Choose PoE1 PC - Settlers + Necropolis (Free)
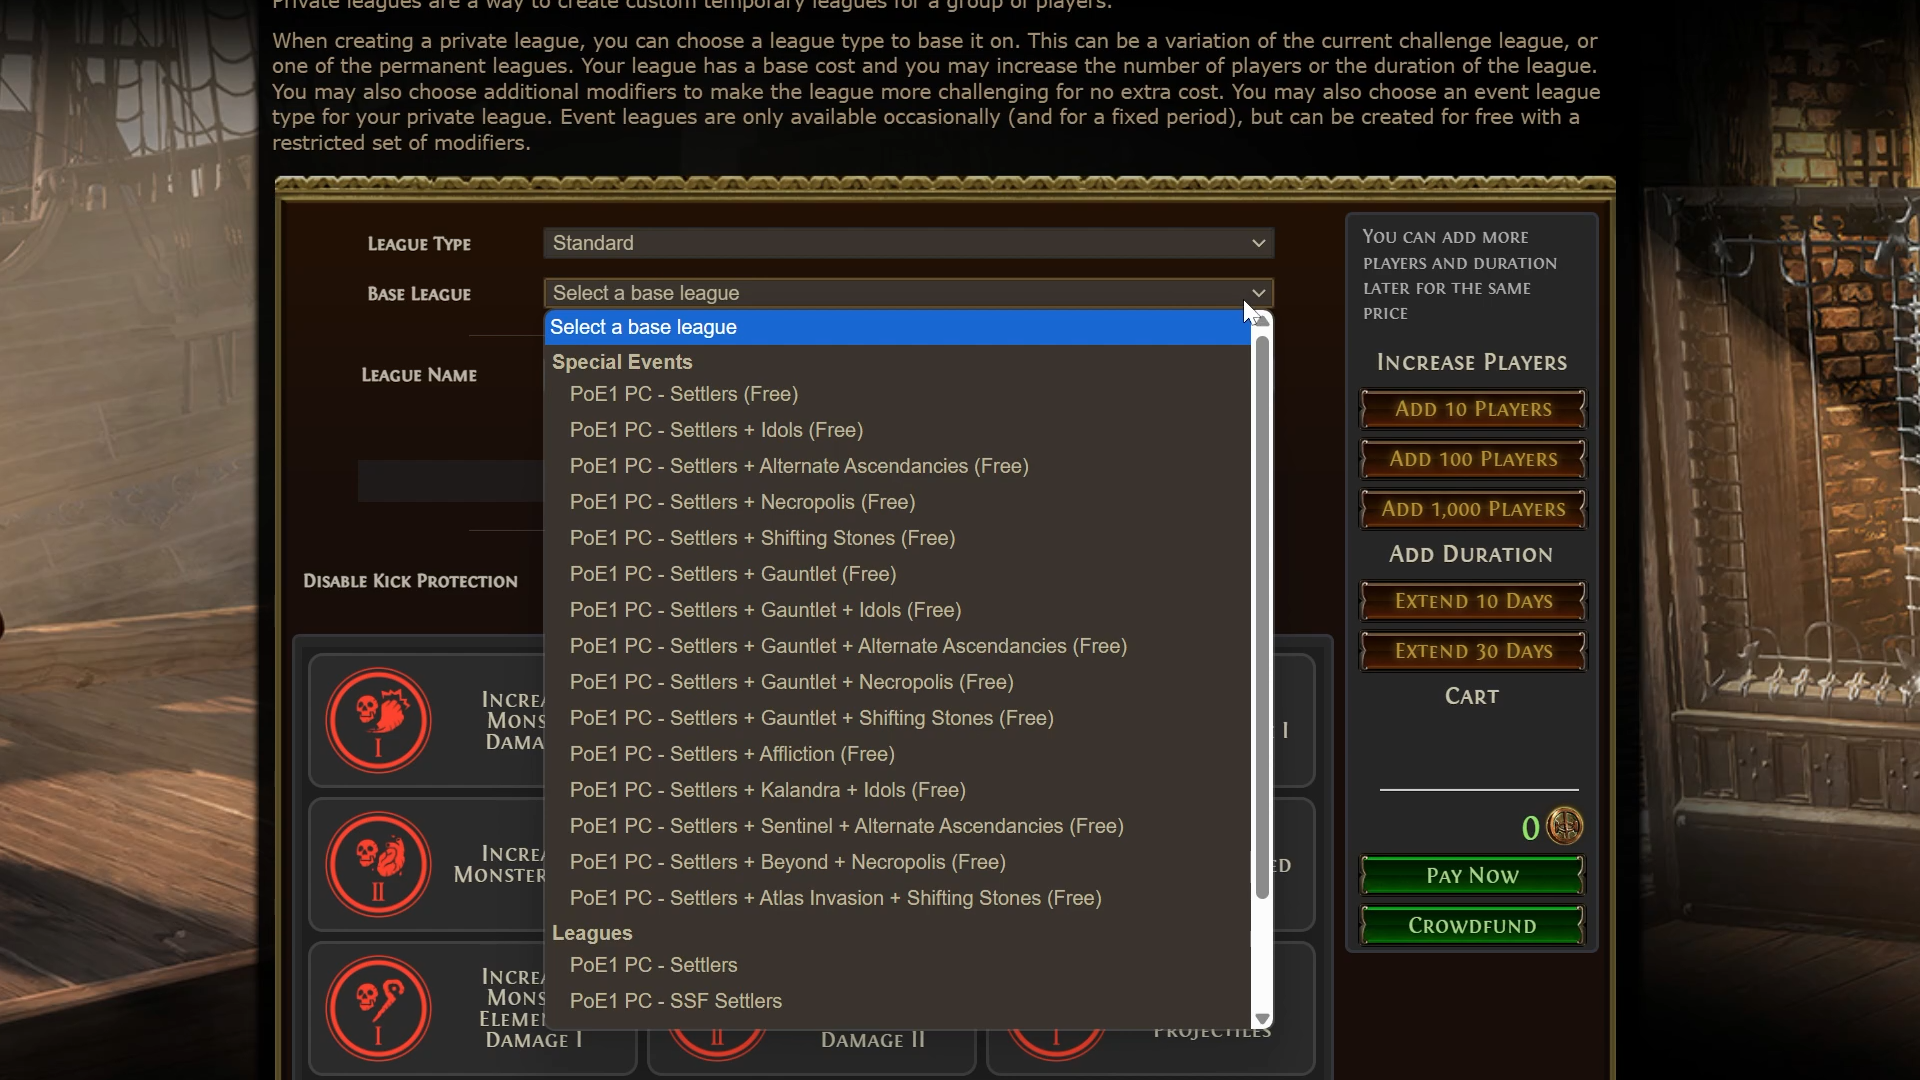 click(742, 502)
